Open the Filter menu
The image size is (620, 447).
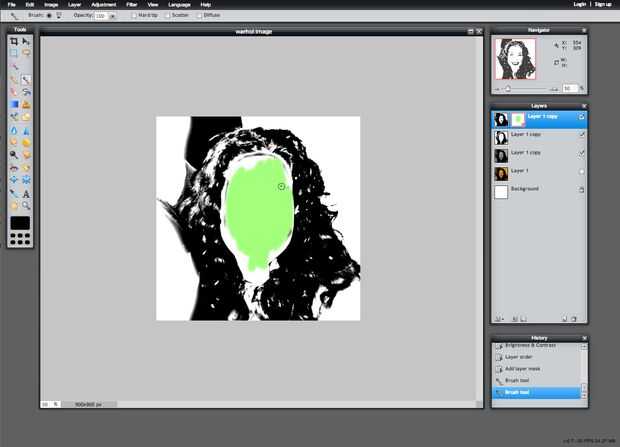tap(132, 5)
